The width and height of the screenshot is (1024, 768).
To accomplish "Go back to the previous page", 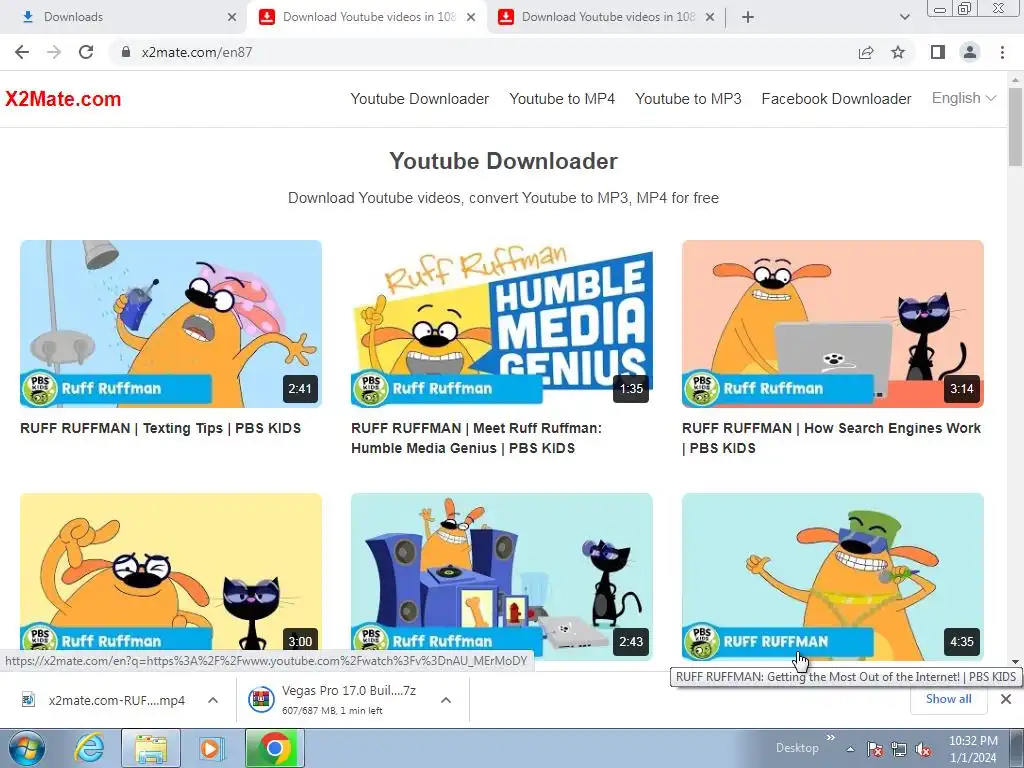I will pyautogui.click(x=22, y=52).
